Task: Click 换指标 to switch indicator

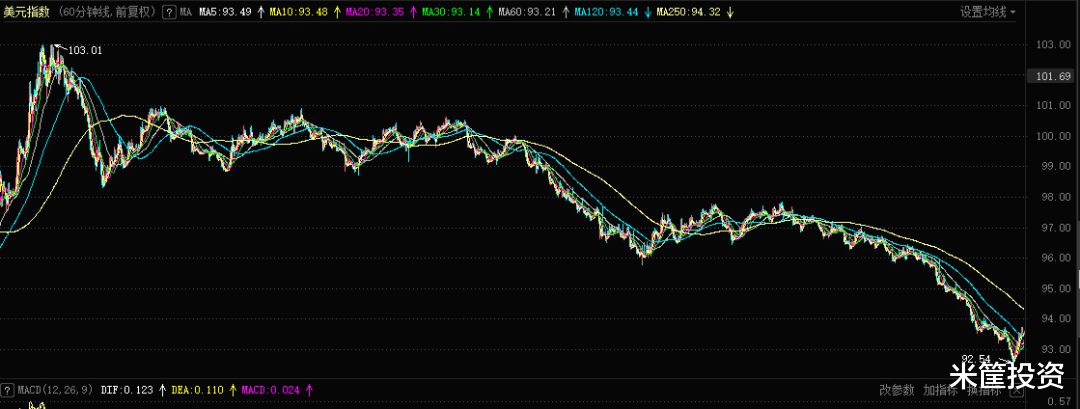Action: pyautogui.click(x=983, y=390)
